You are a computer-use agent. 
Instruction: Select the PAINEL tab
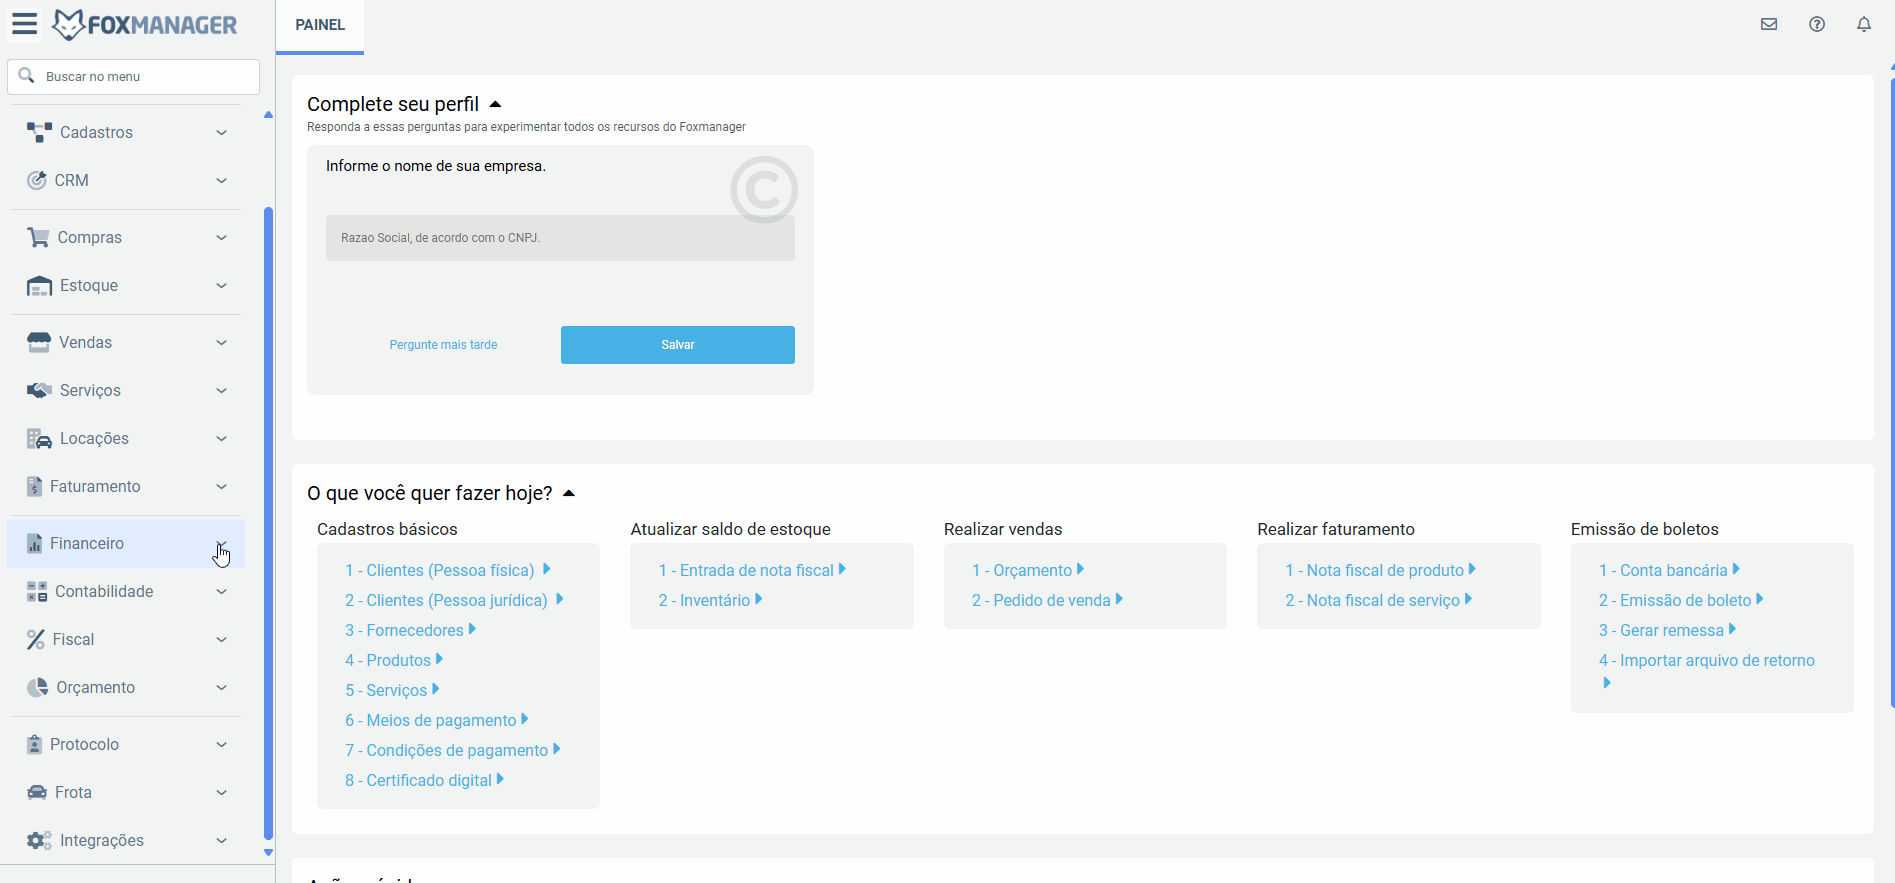click(x=320, y=25)
